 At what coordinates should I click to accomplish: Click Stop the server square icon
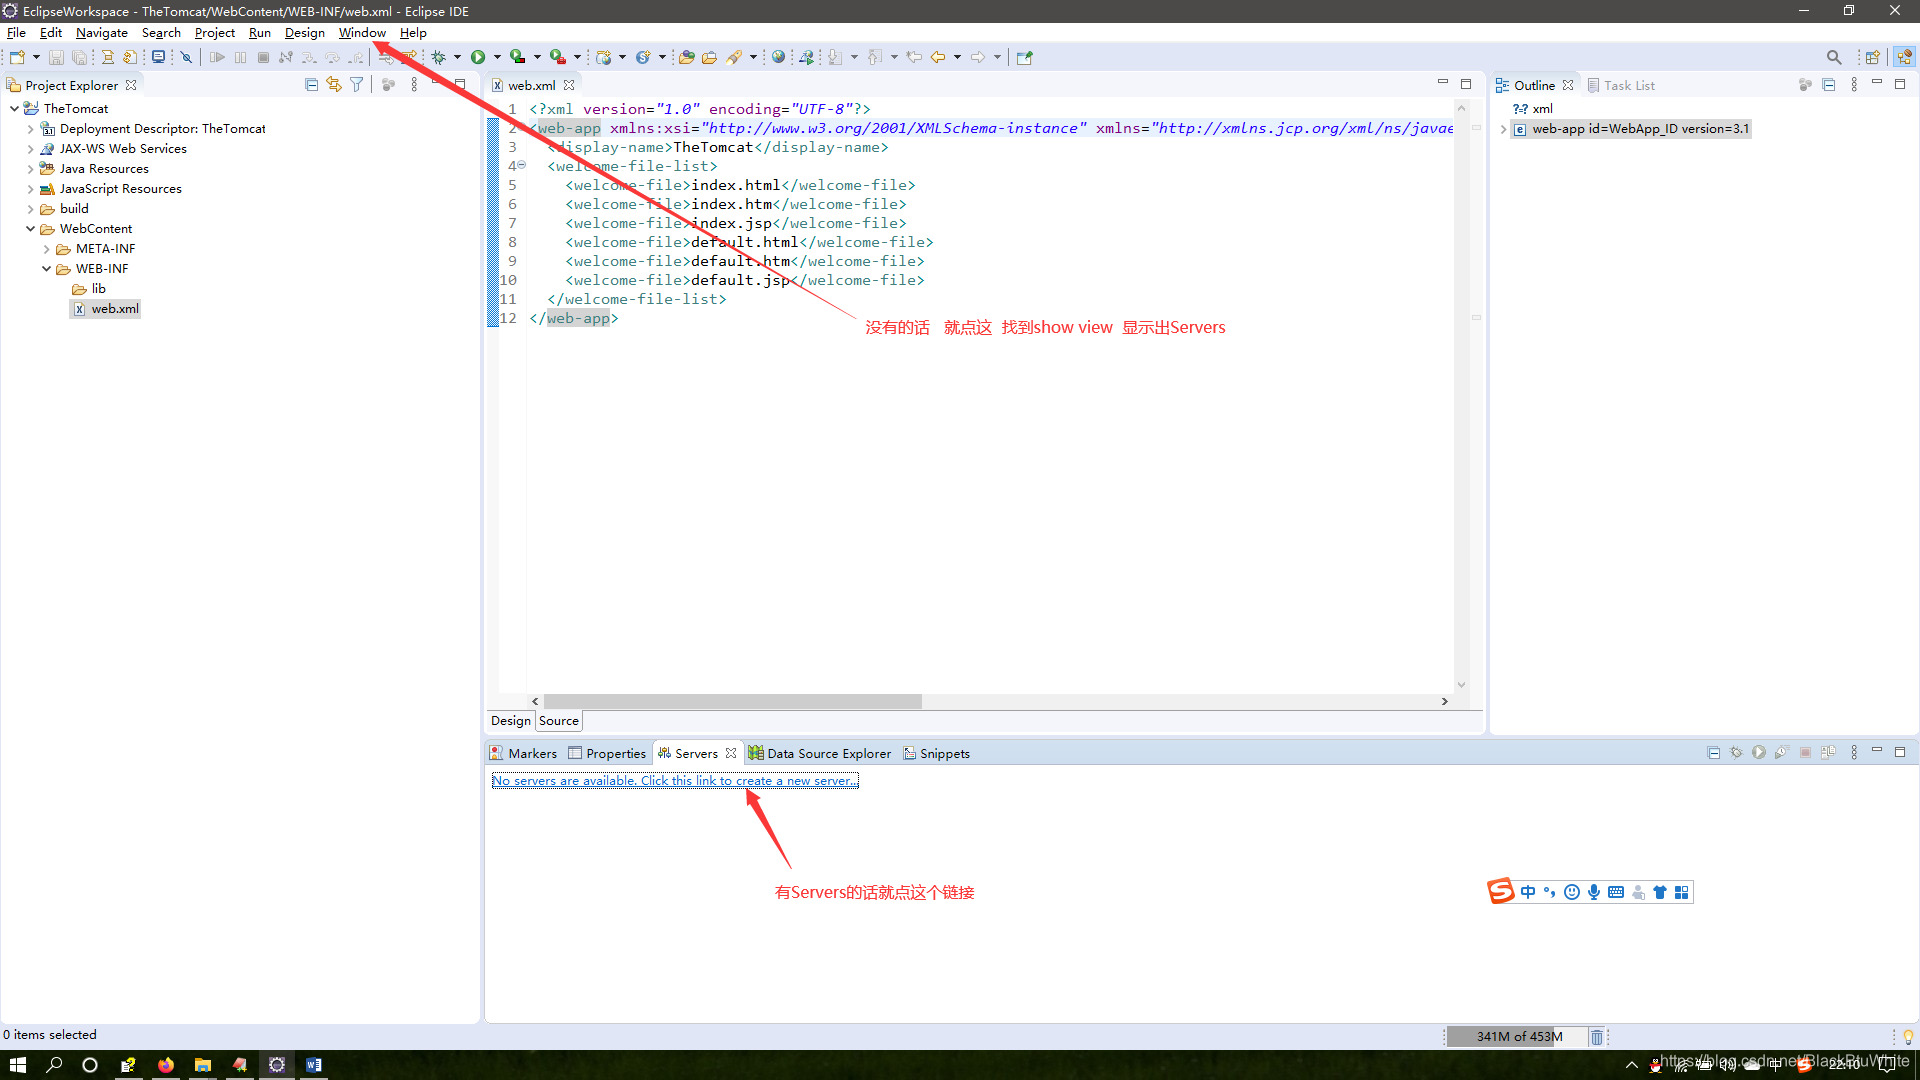point(1805,753)
